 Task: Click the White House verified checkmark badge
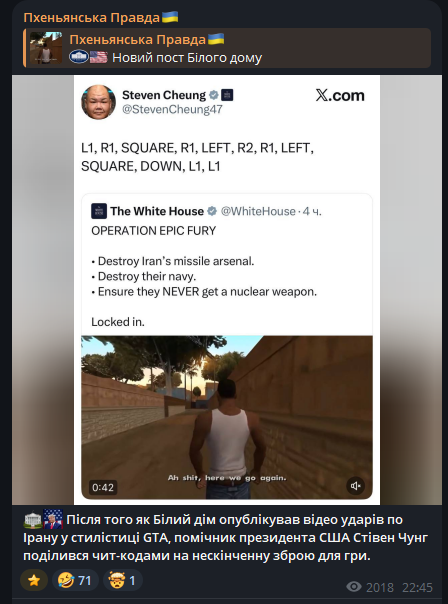[x=212, y=211]
